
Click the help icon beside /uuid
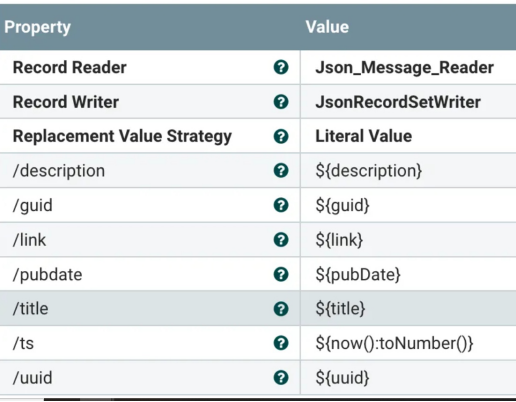(x=281, y=378)
